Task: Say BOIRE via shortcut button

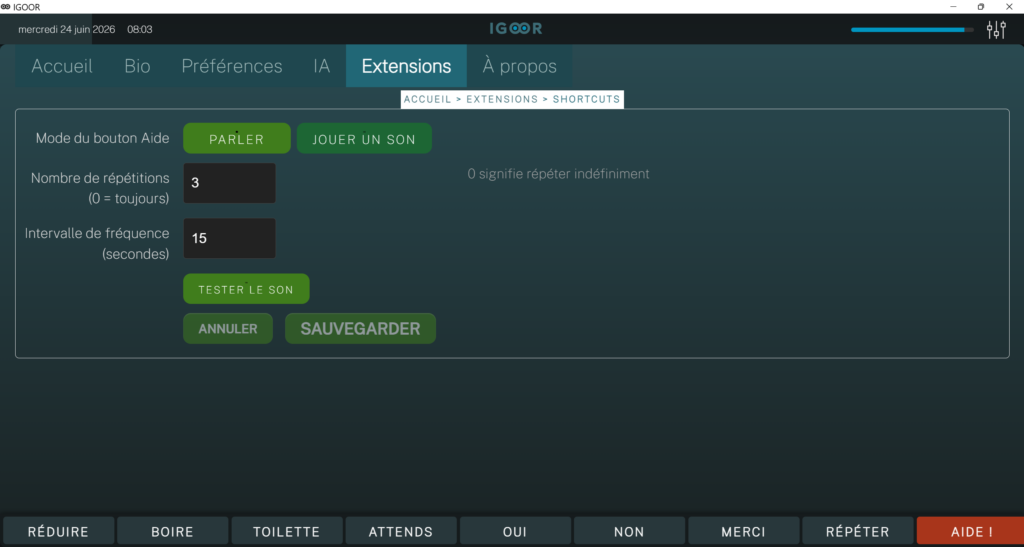Action: [172, 531]
